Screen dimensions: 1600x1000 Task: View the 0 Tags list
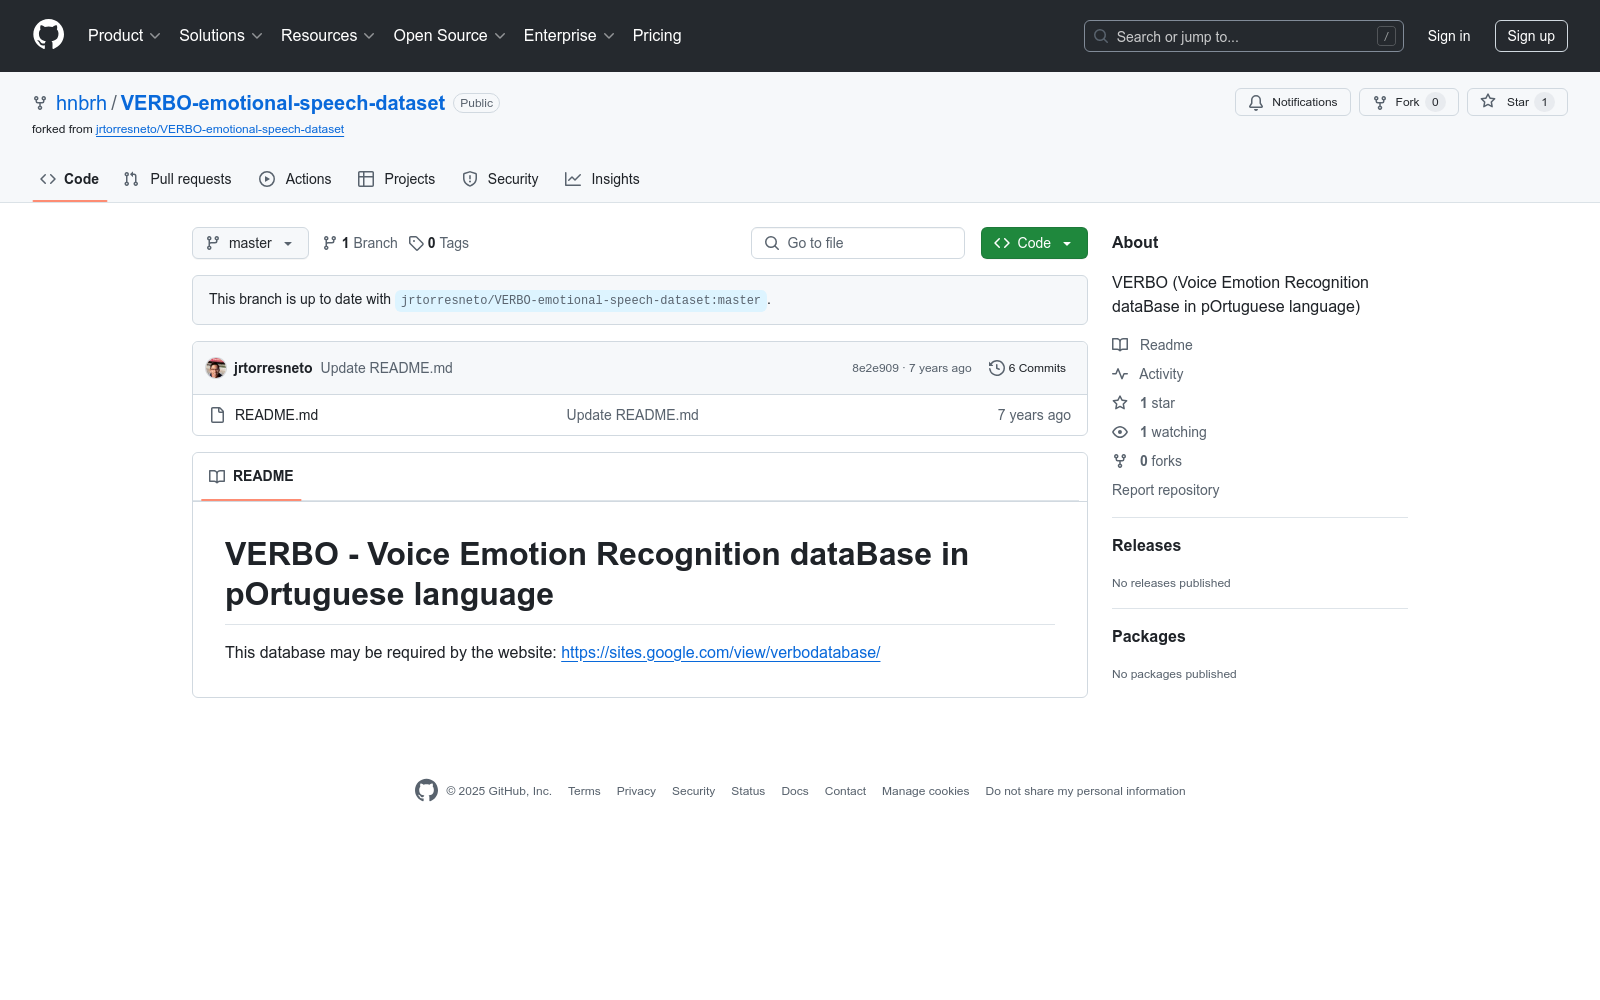[439, 243]
